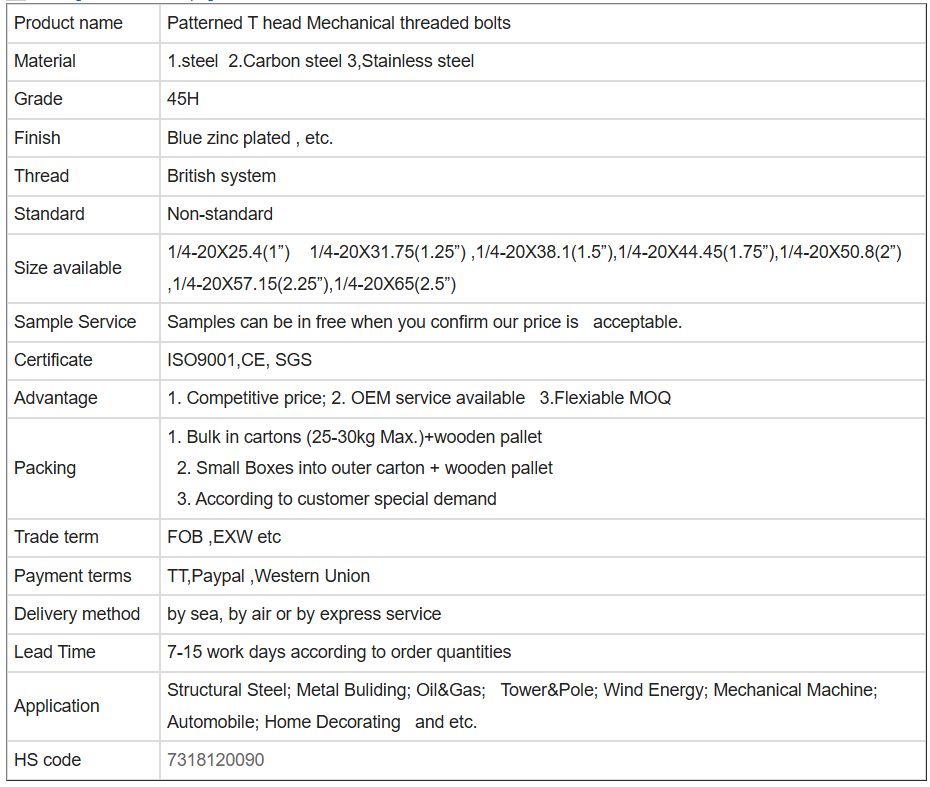Click the "Non-standard" standard value
The height and width of the screenshot is (787, 930).
click(x=220, y=214)
